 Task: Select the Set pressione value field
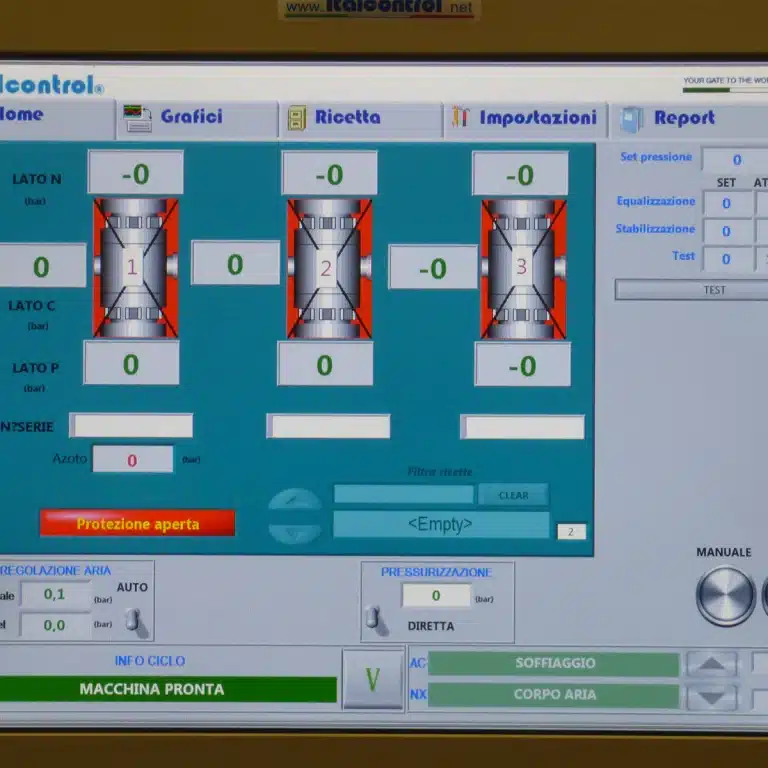pyautogui.click(x=735, y=160)
